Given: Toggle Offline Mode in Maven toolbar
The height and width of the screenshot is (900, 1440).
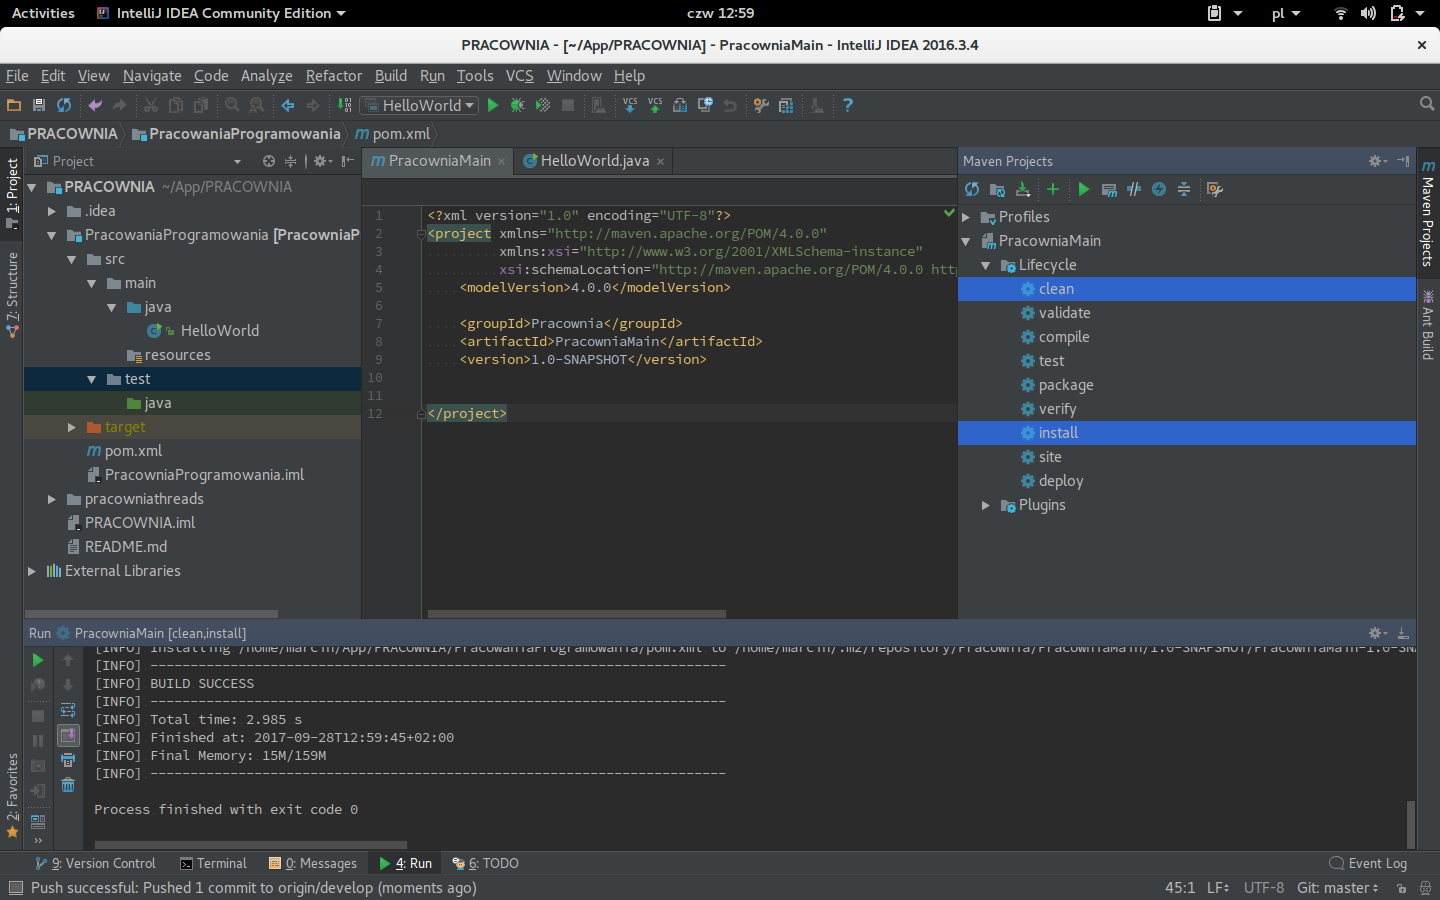Looking at the screenshot, I should [x=1134, y=189].
